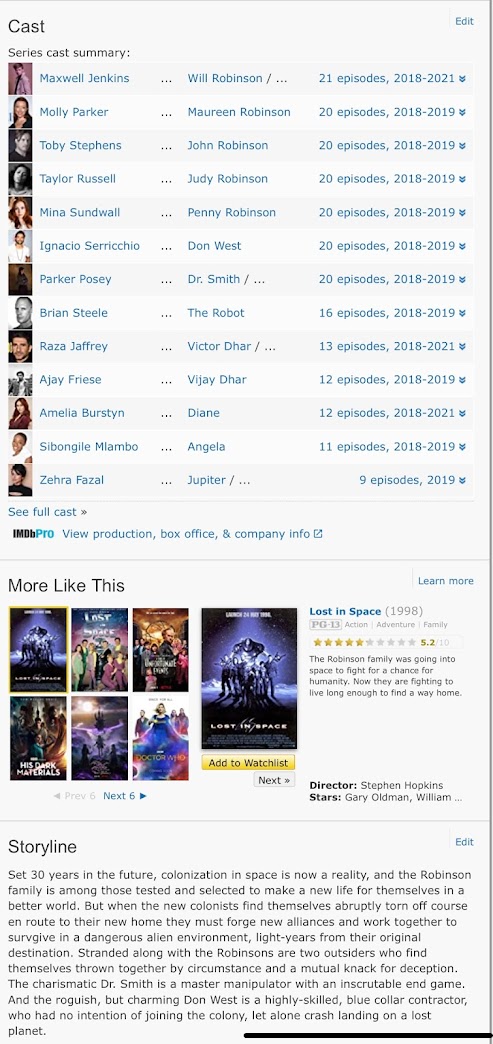This screenshot has height=1044, width=493.
Task: Open See full cast link
Action: click(47, 512)
